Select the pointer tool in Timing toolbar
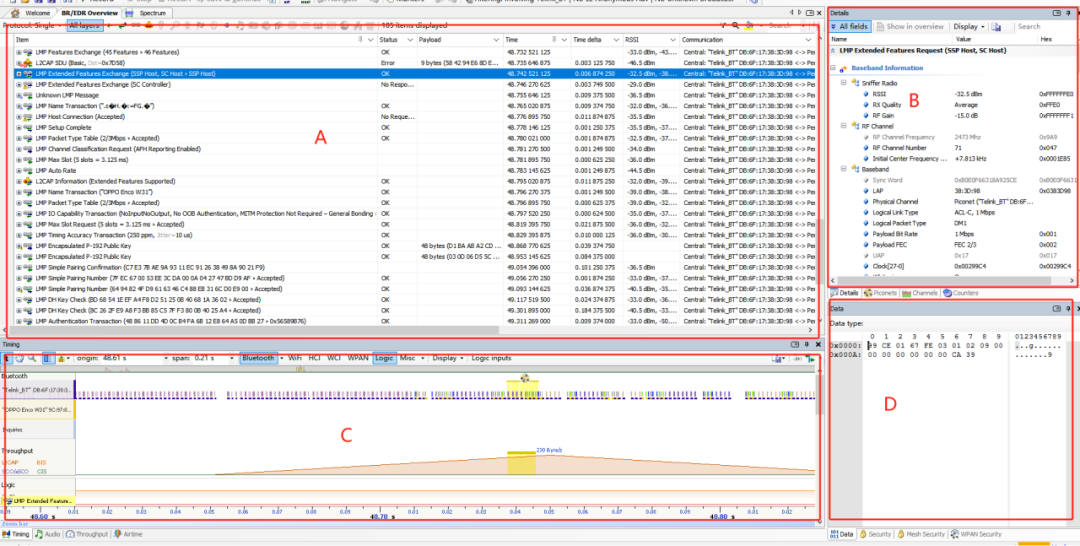This screenshot has width=1080, height=546. (x=8, y=358)
